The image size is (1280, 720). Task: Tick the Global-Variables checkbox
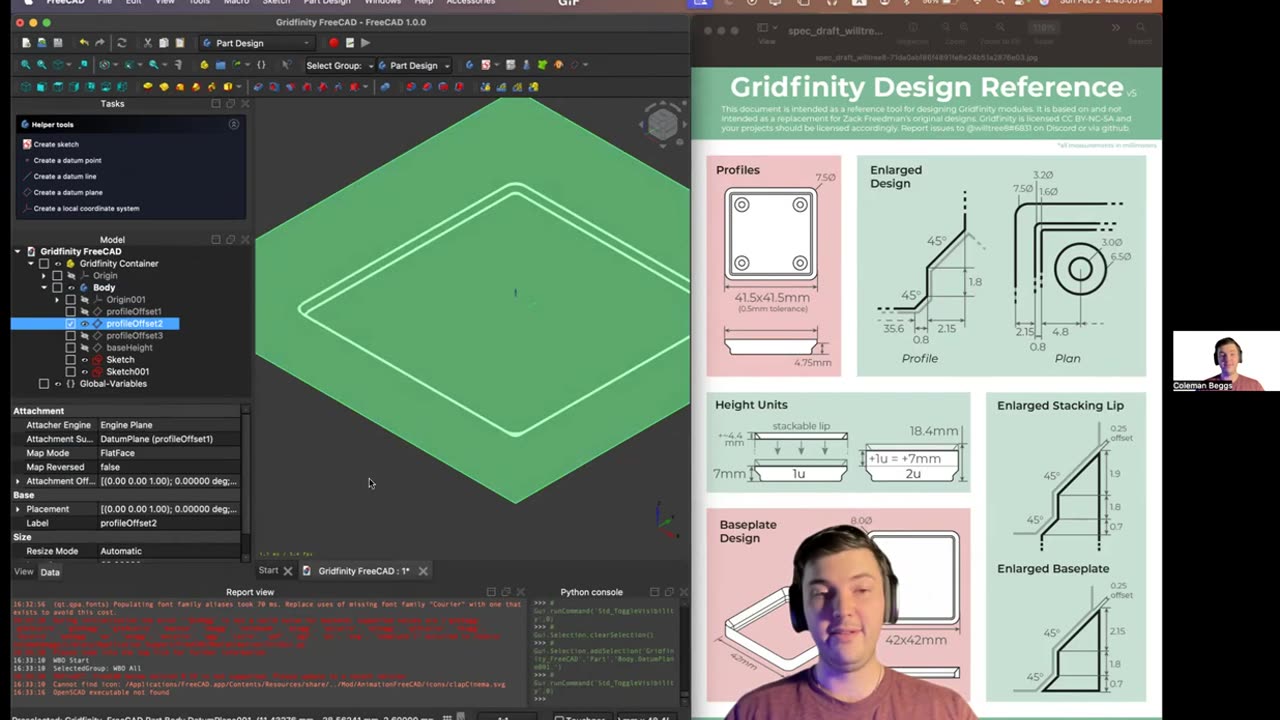(x=44, y=384)
